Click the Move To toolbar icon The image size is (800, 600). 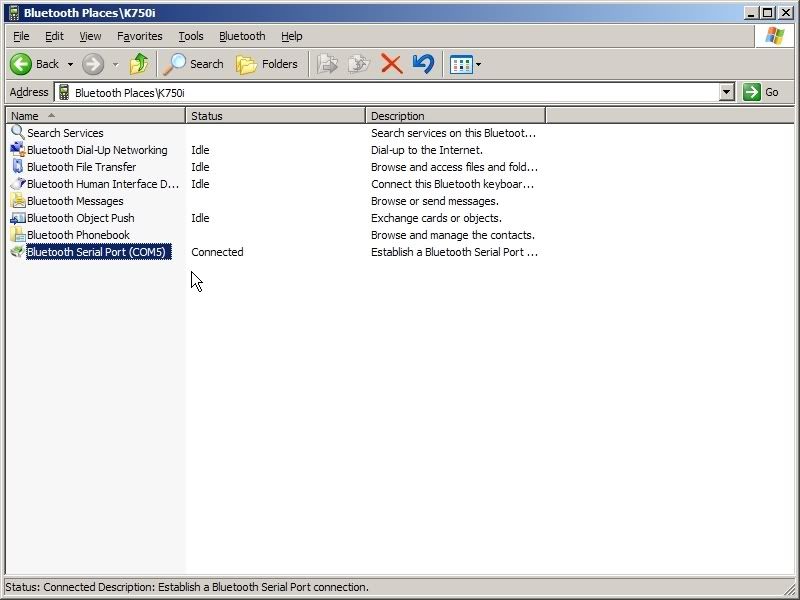click(327, 64)
